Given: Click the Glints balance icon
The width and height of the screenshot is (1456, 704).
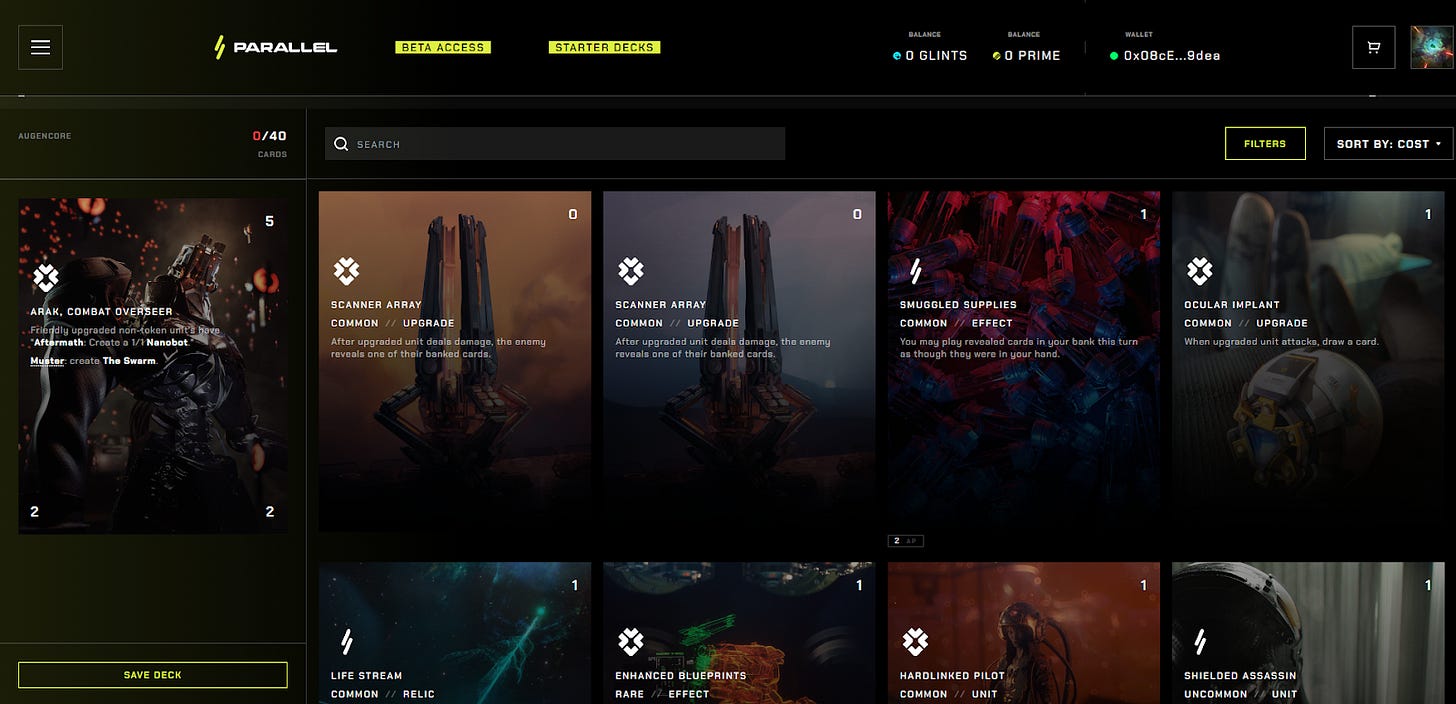Looking at the screenshot, I should (897, 56).
